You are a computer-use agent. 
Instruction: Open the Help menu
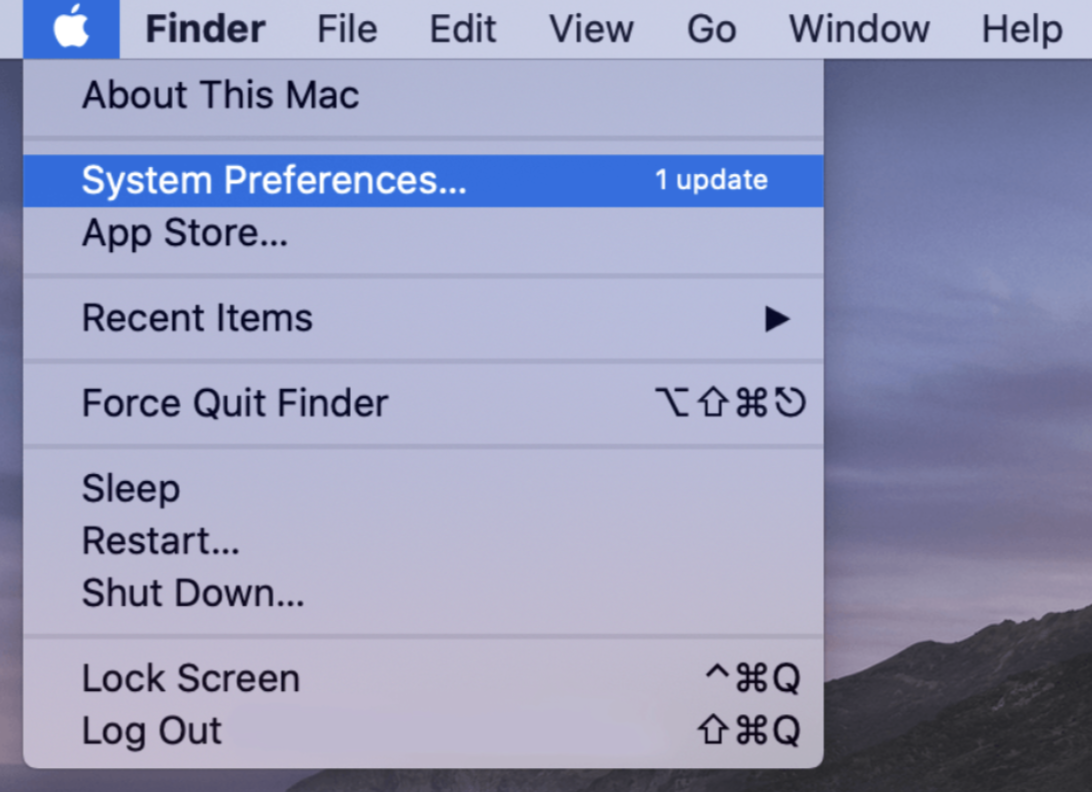click(x=1021, y=30)
